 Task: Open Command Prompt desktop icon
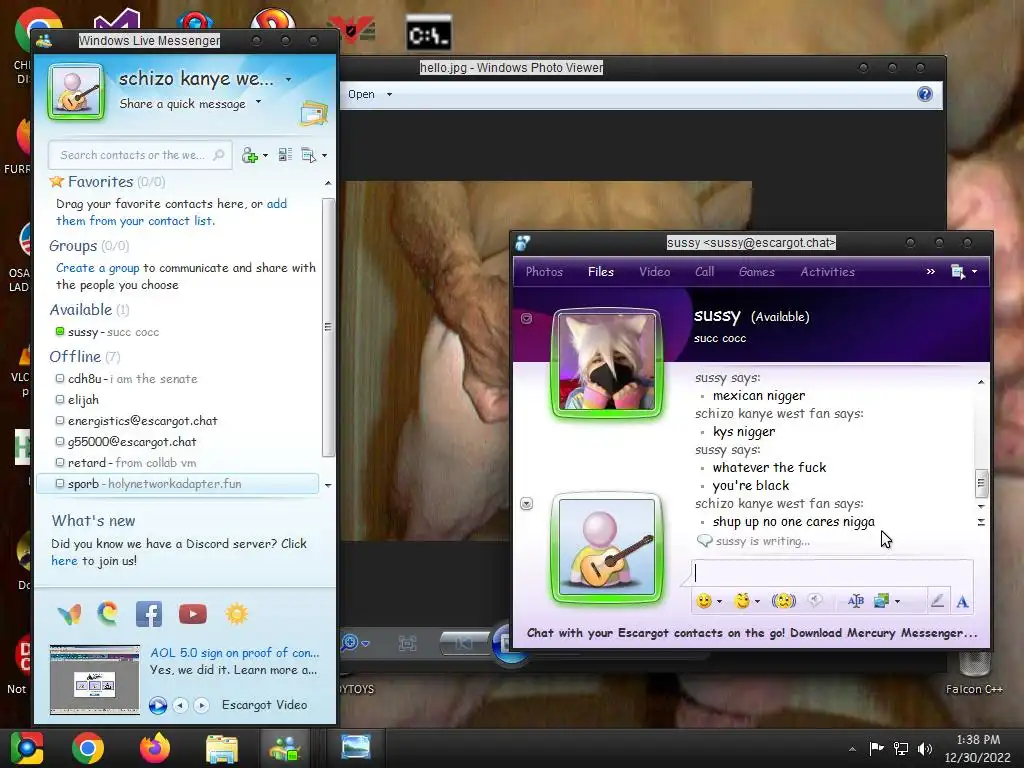[428, 33]
